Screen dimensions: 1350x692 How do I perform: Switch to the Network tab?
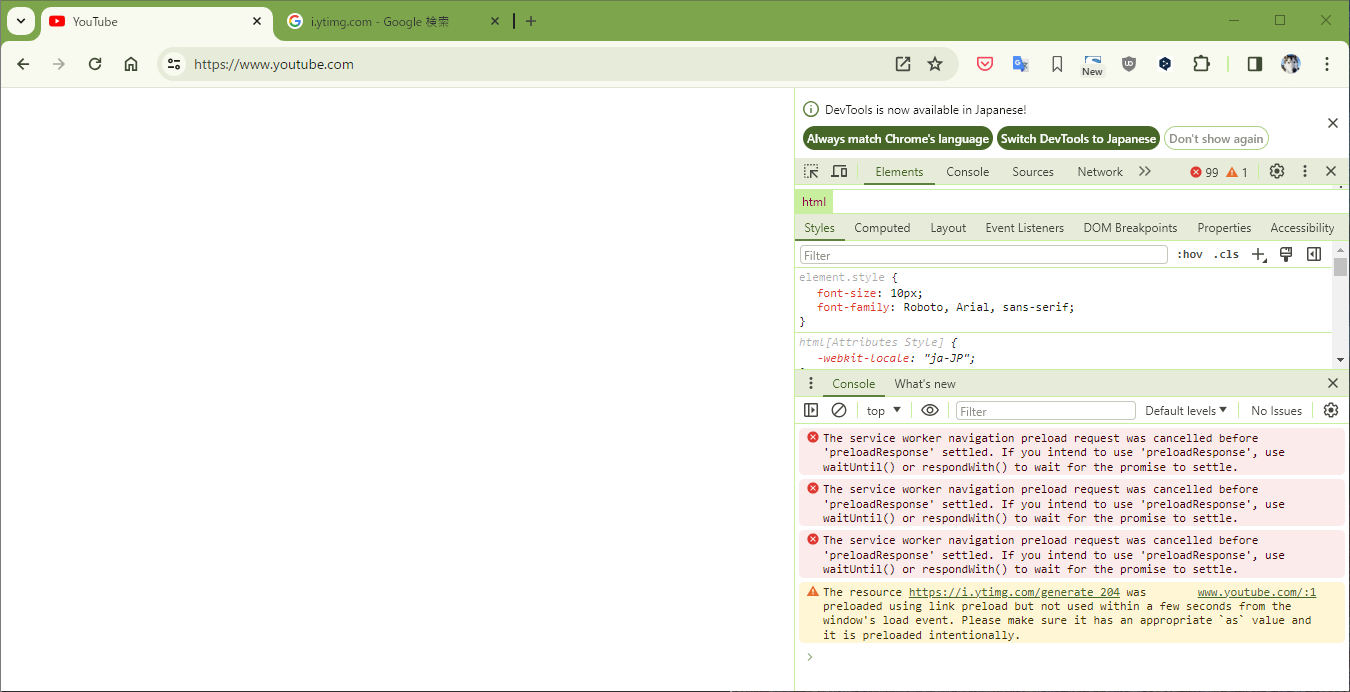point(1100,172)
